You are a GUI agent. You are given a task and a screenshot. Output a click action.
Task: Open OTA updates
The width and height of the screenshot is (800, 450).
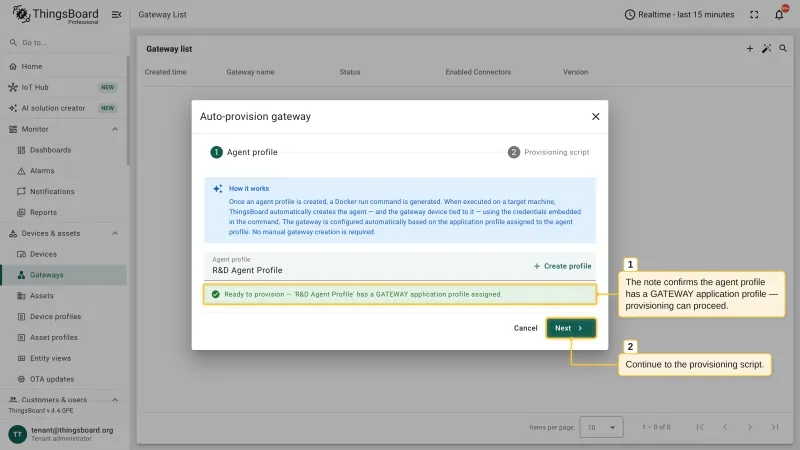pyautogui.click(x=64, y=379)
